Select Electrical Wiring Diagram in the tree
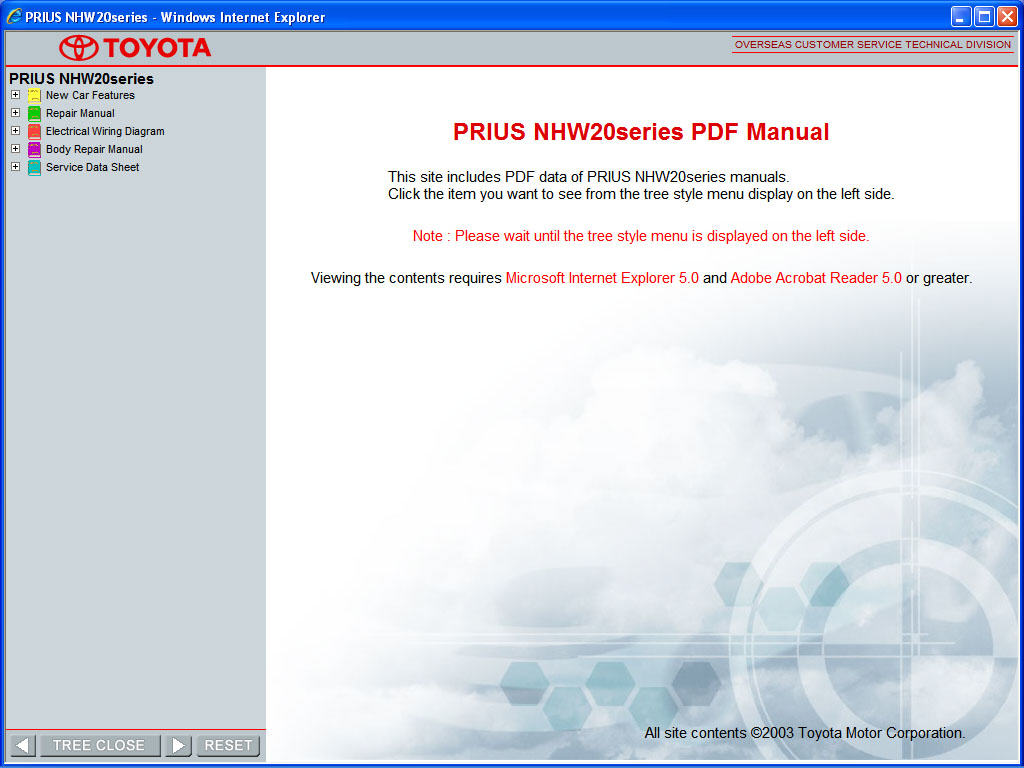 [105, 131]
